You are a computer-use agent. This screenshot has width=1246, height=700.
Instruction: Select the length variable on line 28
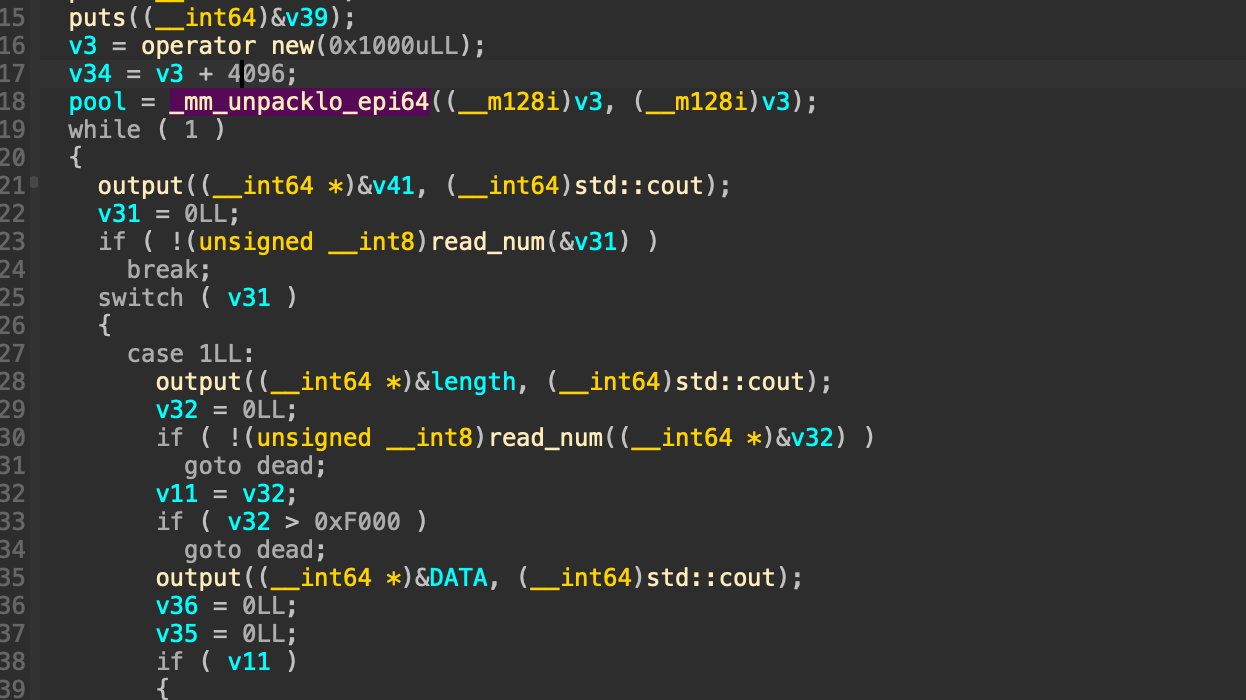[x=473, y=382]
